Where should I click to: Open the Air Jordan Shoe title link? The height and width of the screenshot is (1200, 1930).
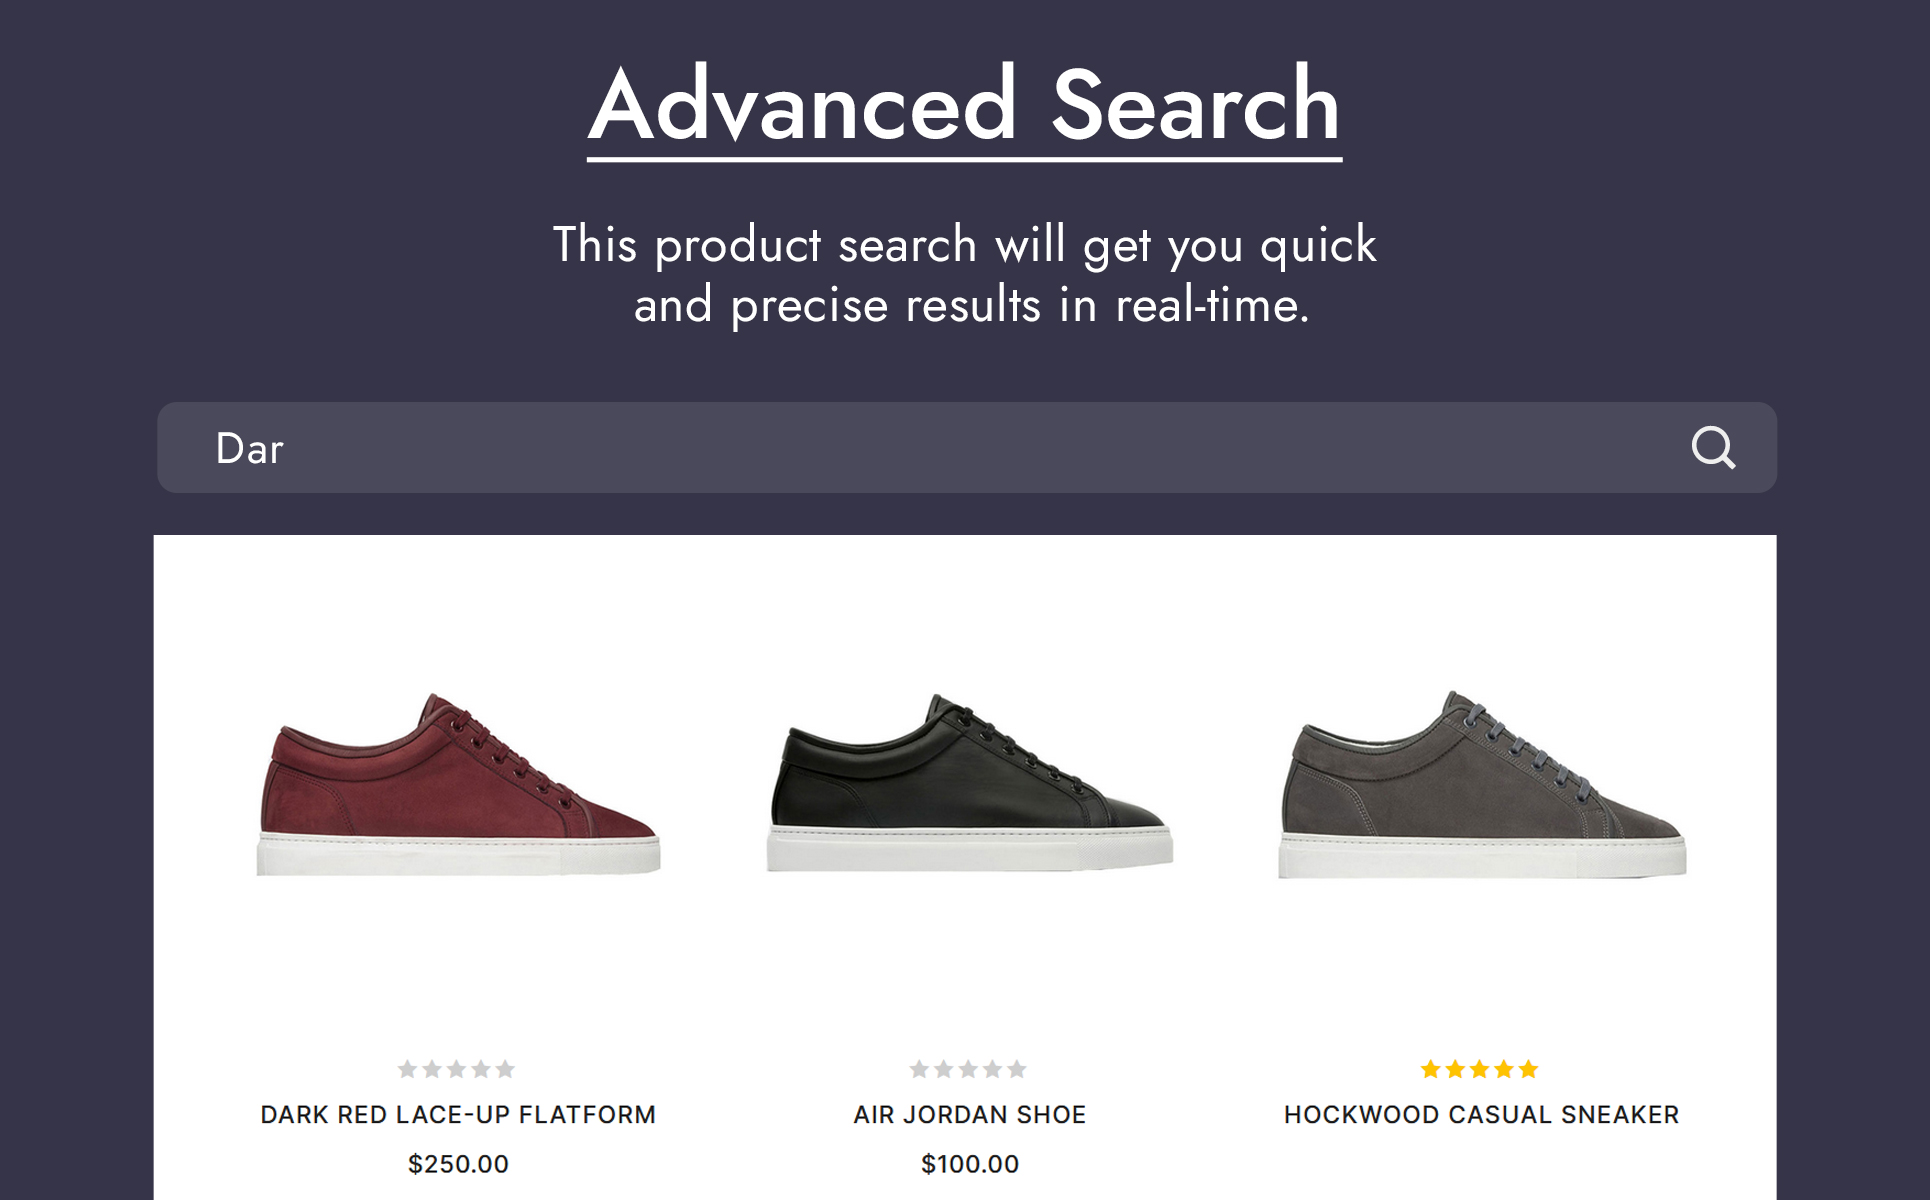pyautogui.click(x=970, y=1114)
